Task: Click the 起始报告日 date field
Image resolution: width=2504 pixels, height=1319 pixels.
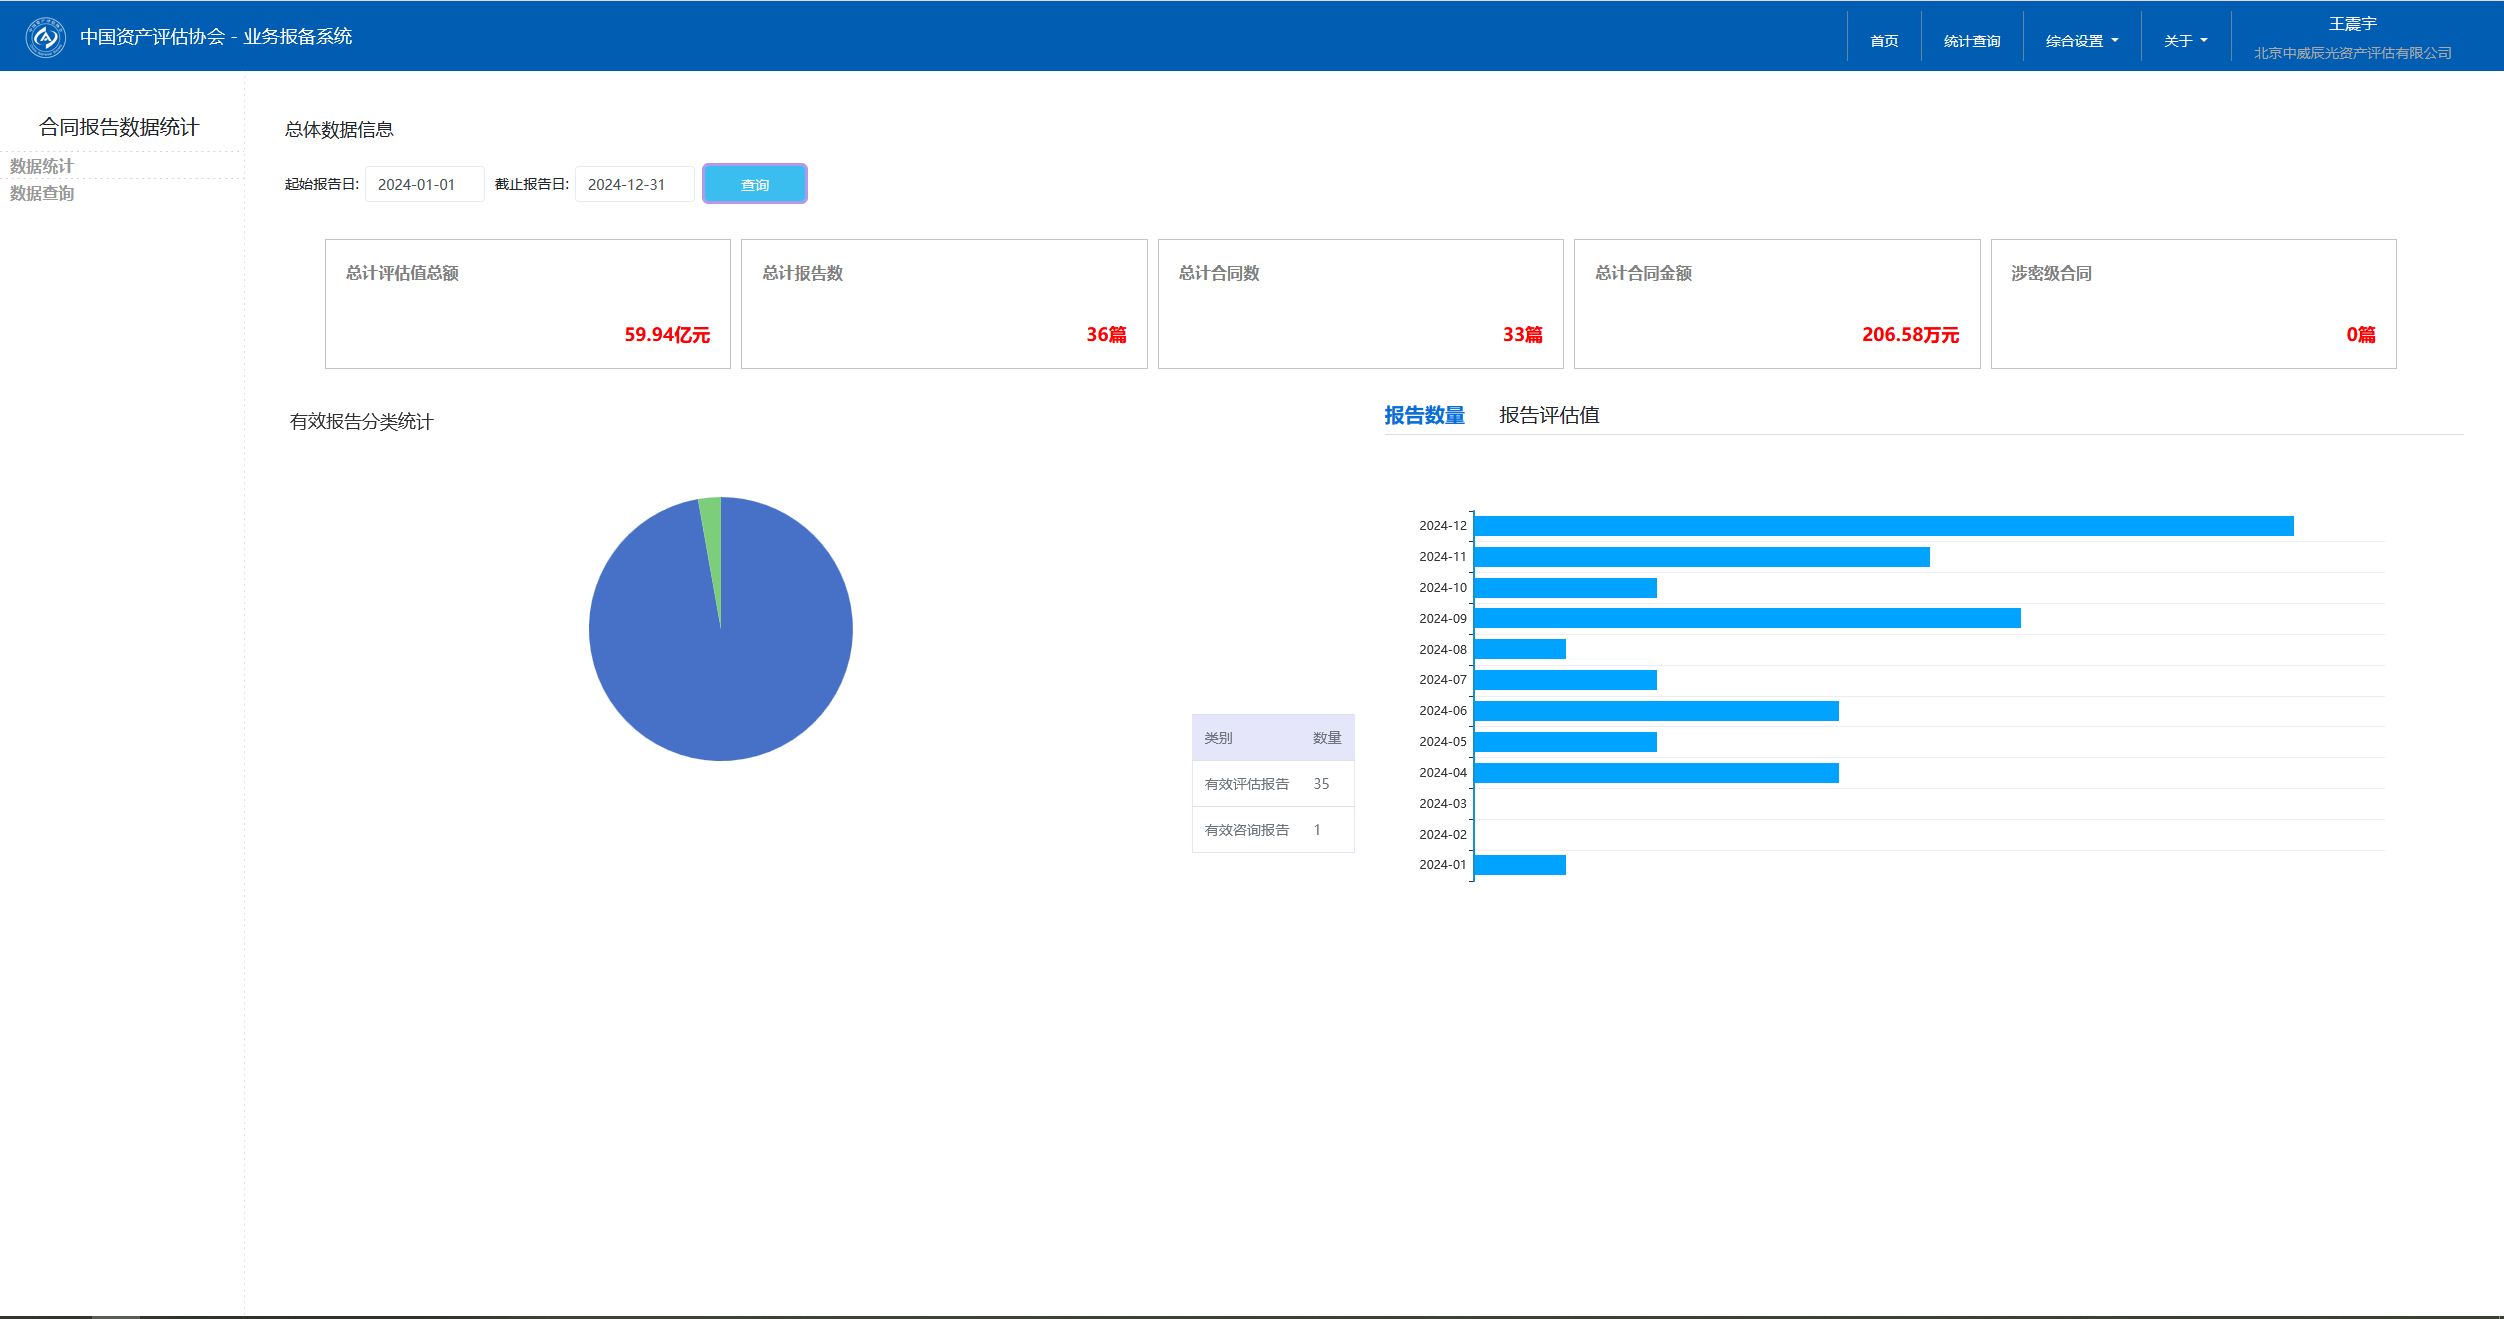Action: [424, 185]
